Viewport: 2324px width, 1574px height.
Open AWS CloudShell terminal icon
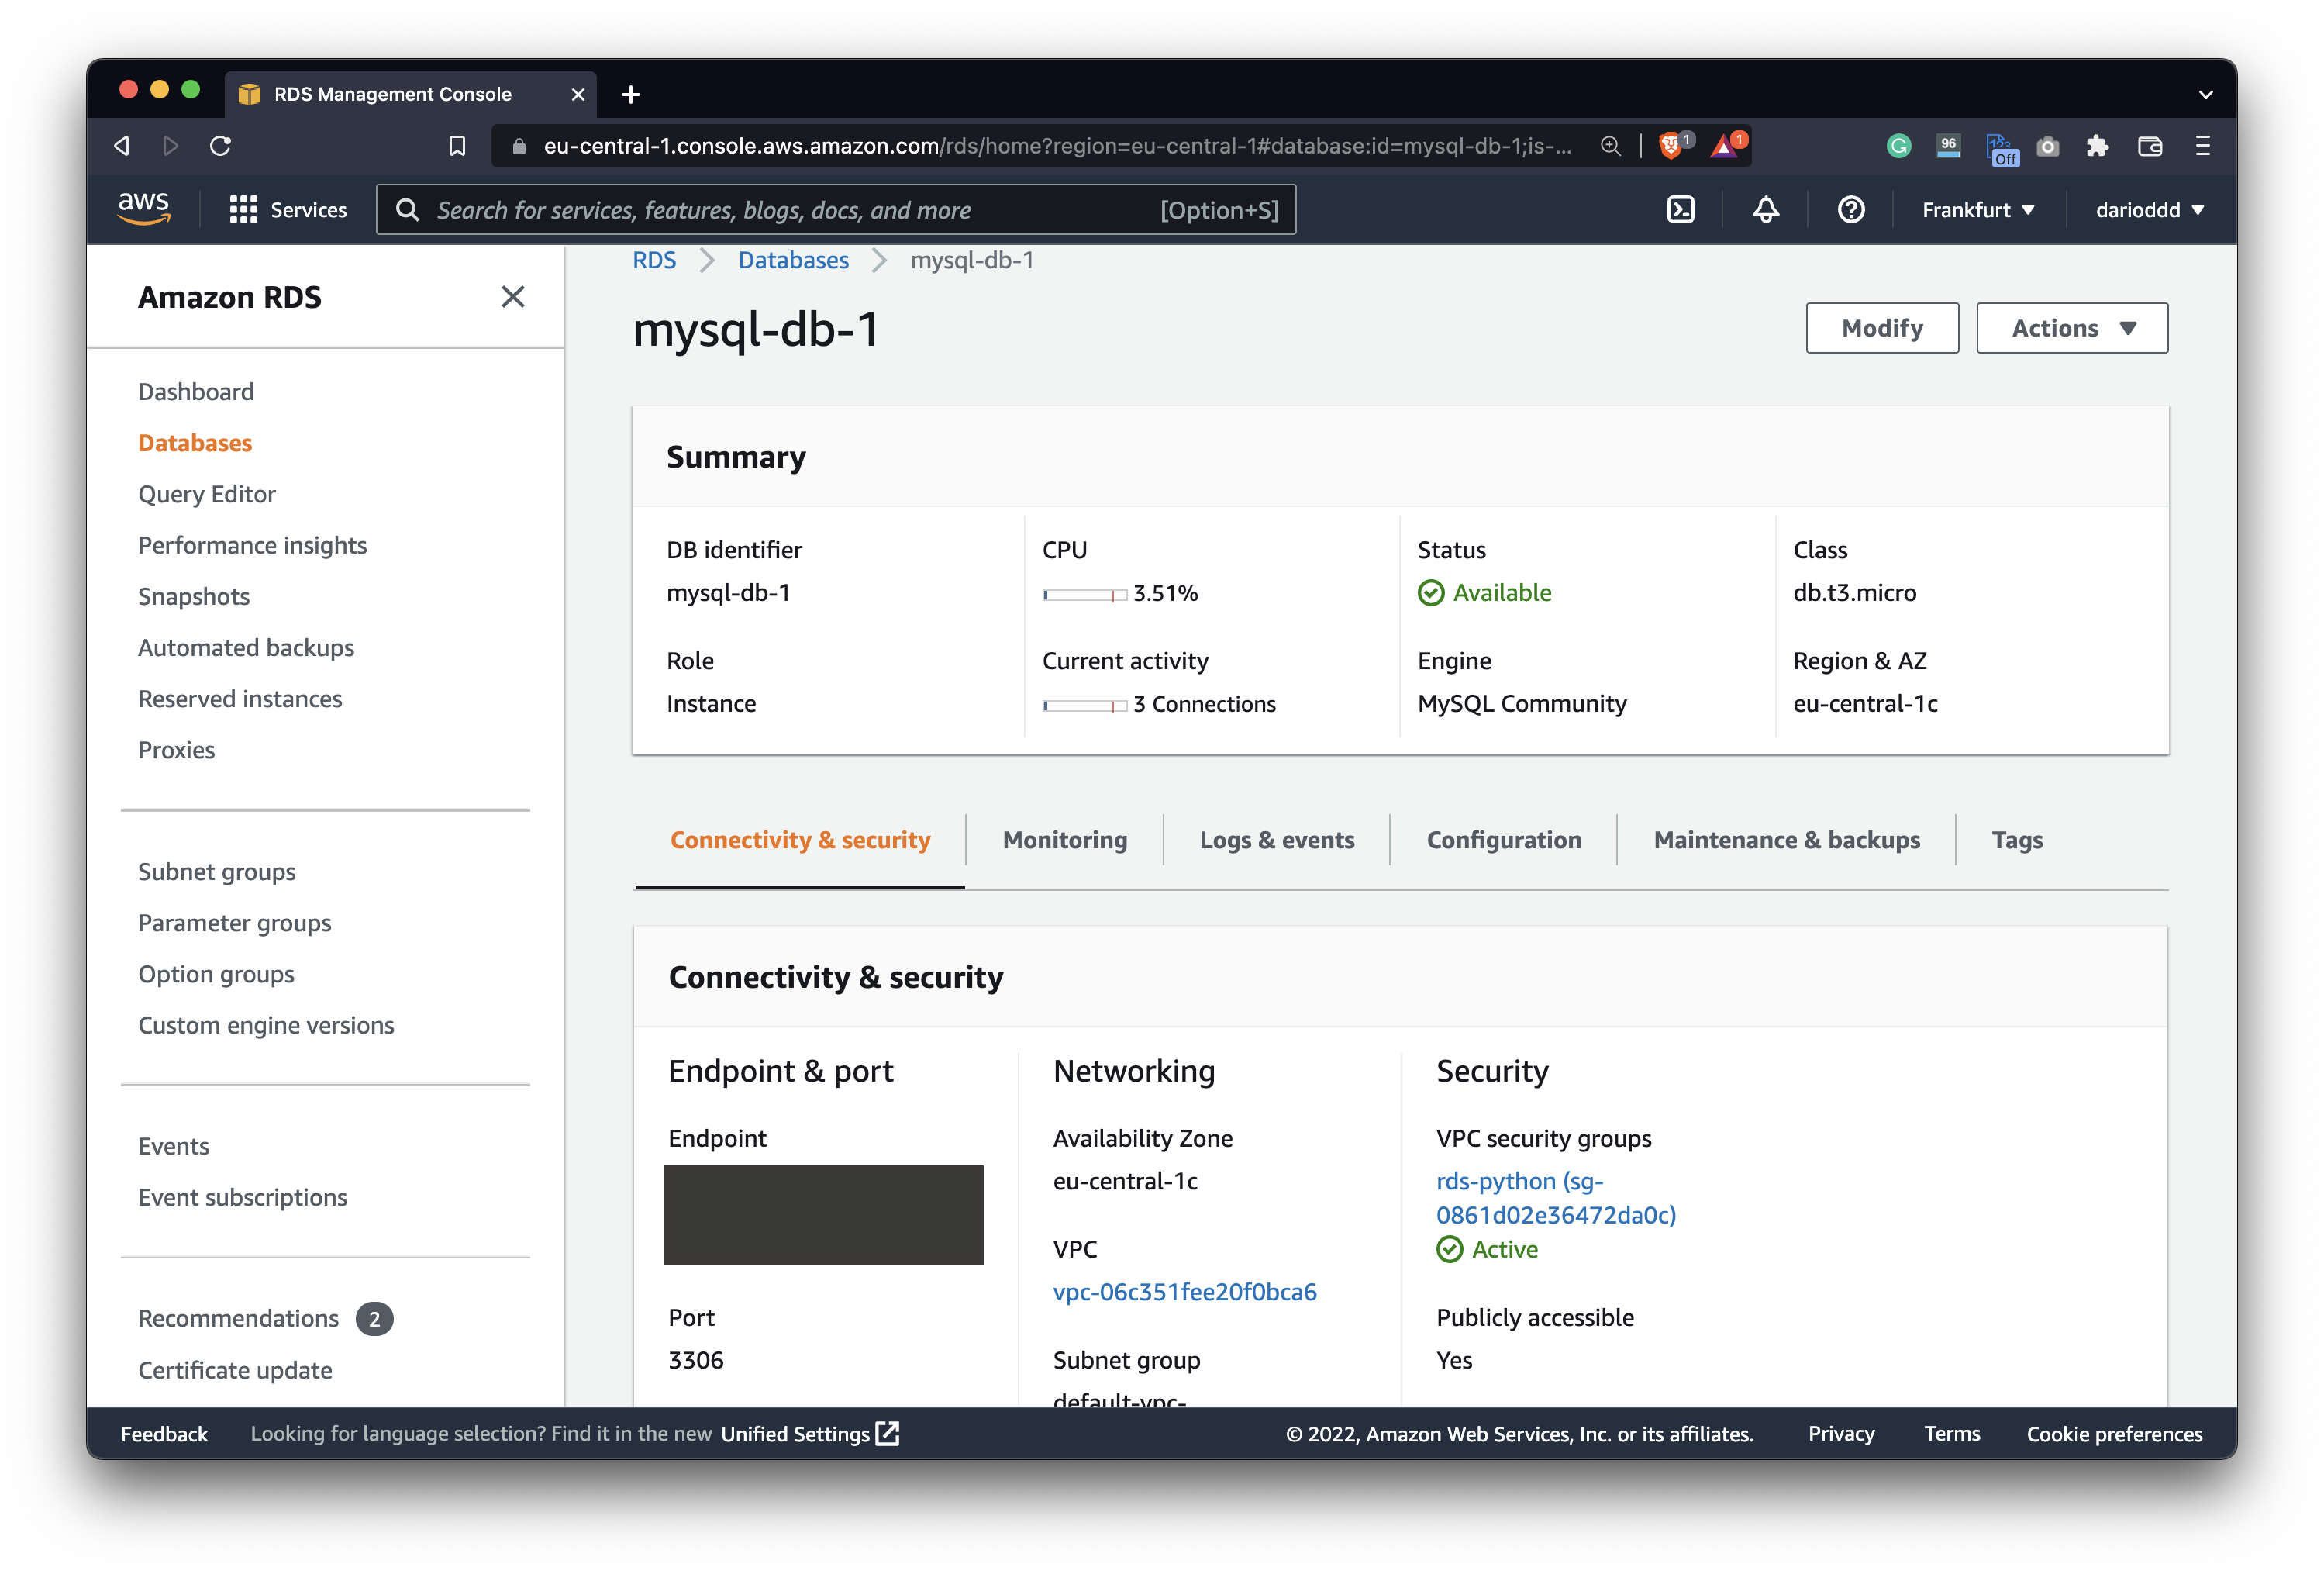coord(1680,210)
